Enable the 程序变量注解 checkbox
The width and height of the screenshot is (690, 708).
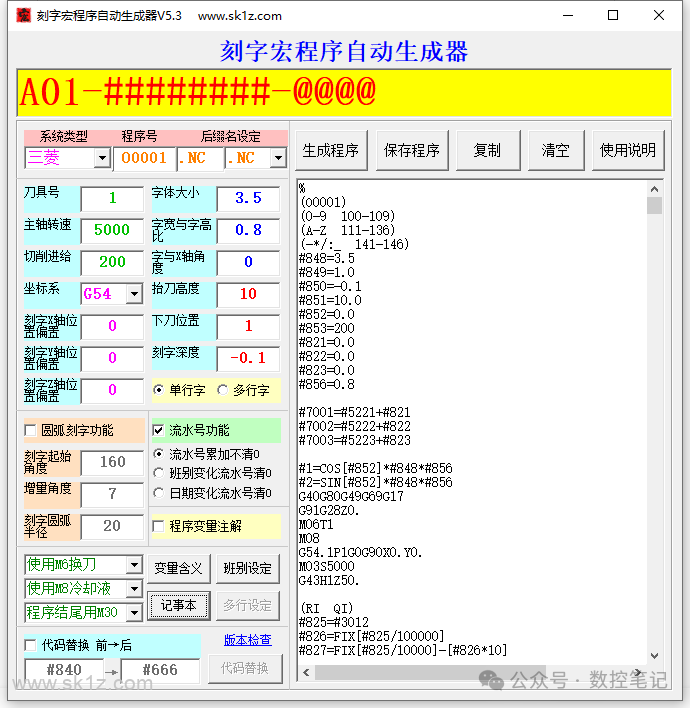(158, 526)
